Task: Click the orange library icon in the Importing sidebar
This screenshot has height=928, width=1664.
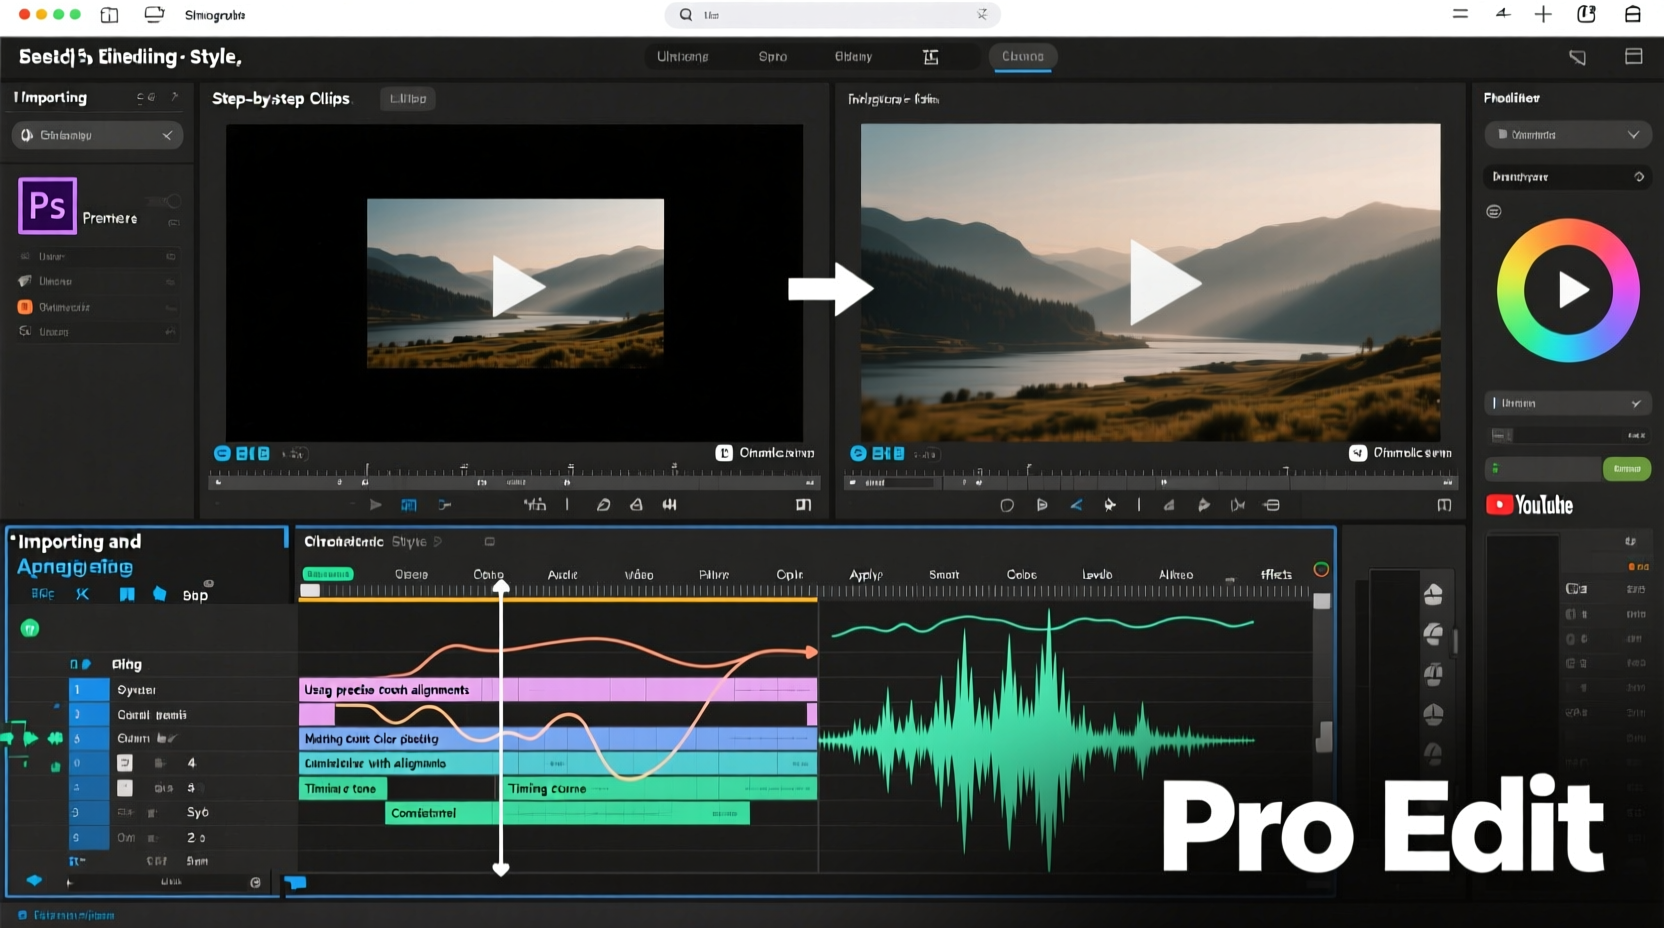Action: 25,307
